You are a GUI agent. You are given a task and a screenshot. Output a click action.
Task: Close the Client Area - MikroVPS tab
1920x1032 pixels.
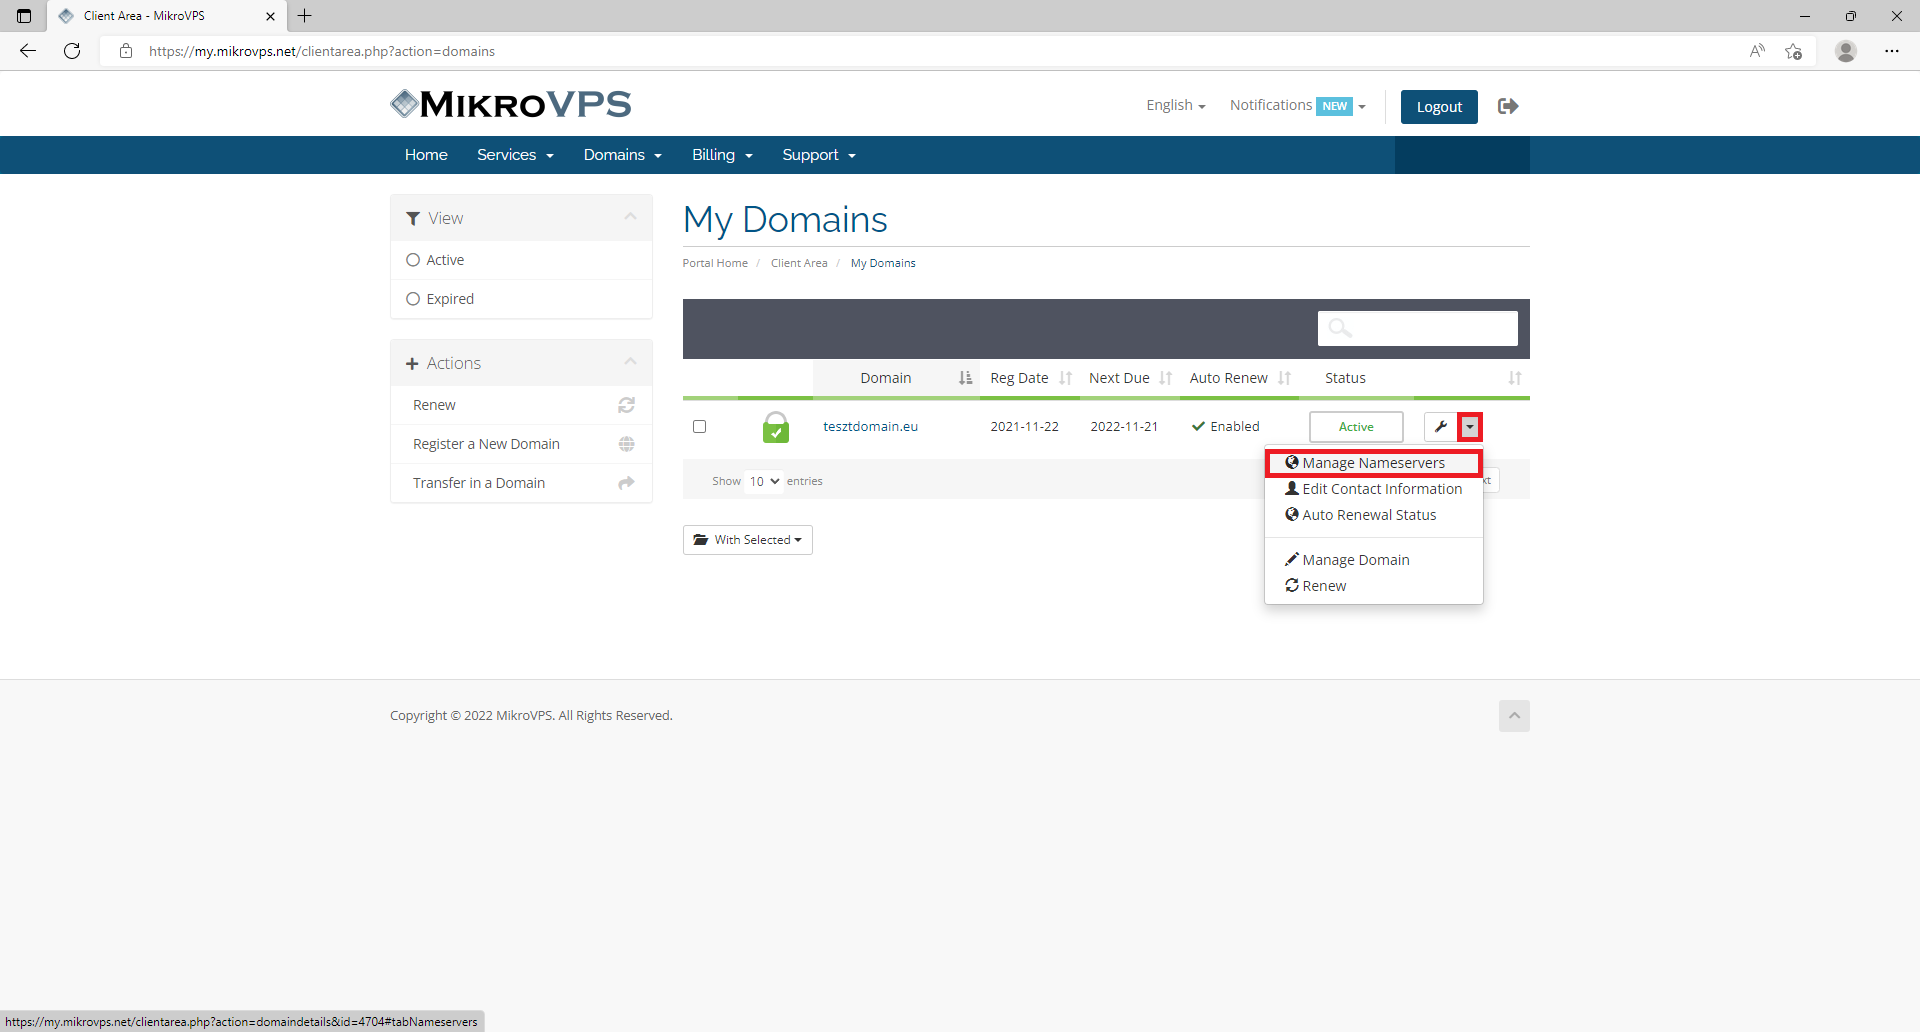270,16
